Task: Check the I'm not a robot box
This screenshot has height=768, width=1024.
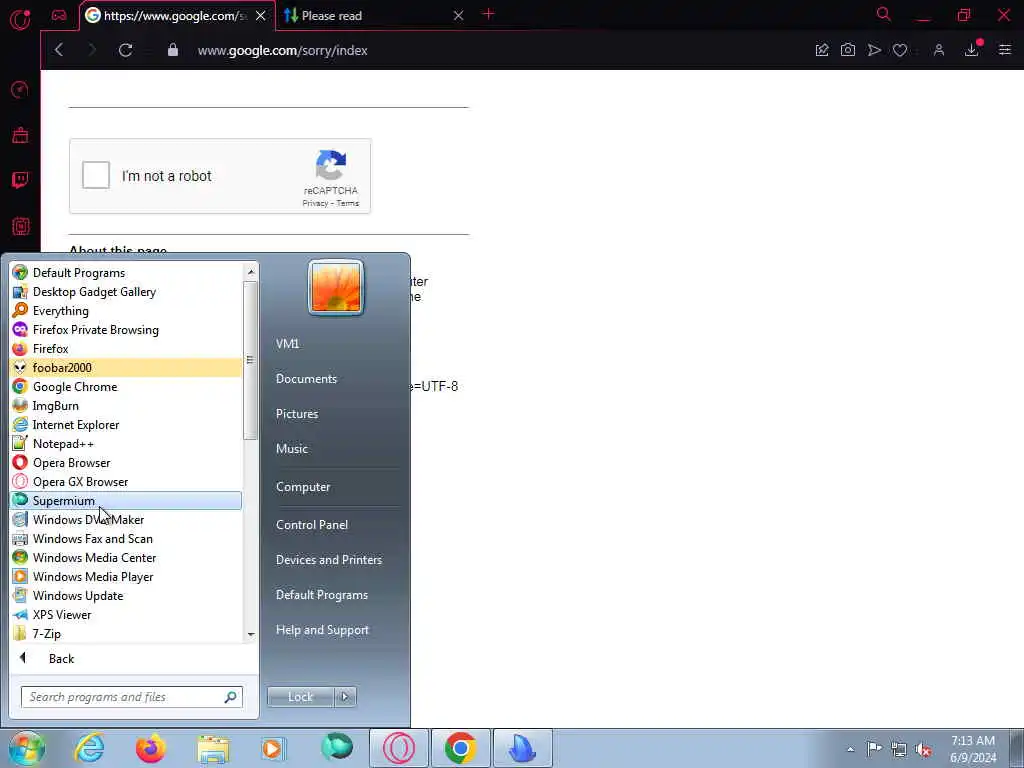Action: [x=96, y=175]
